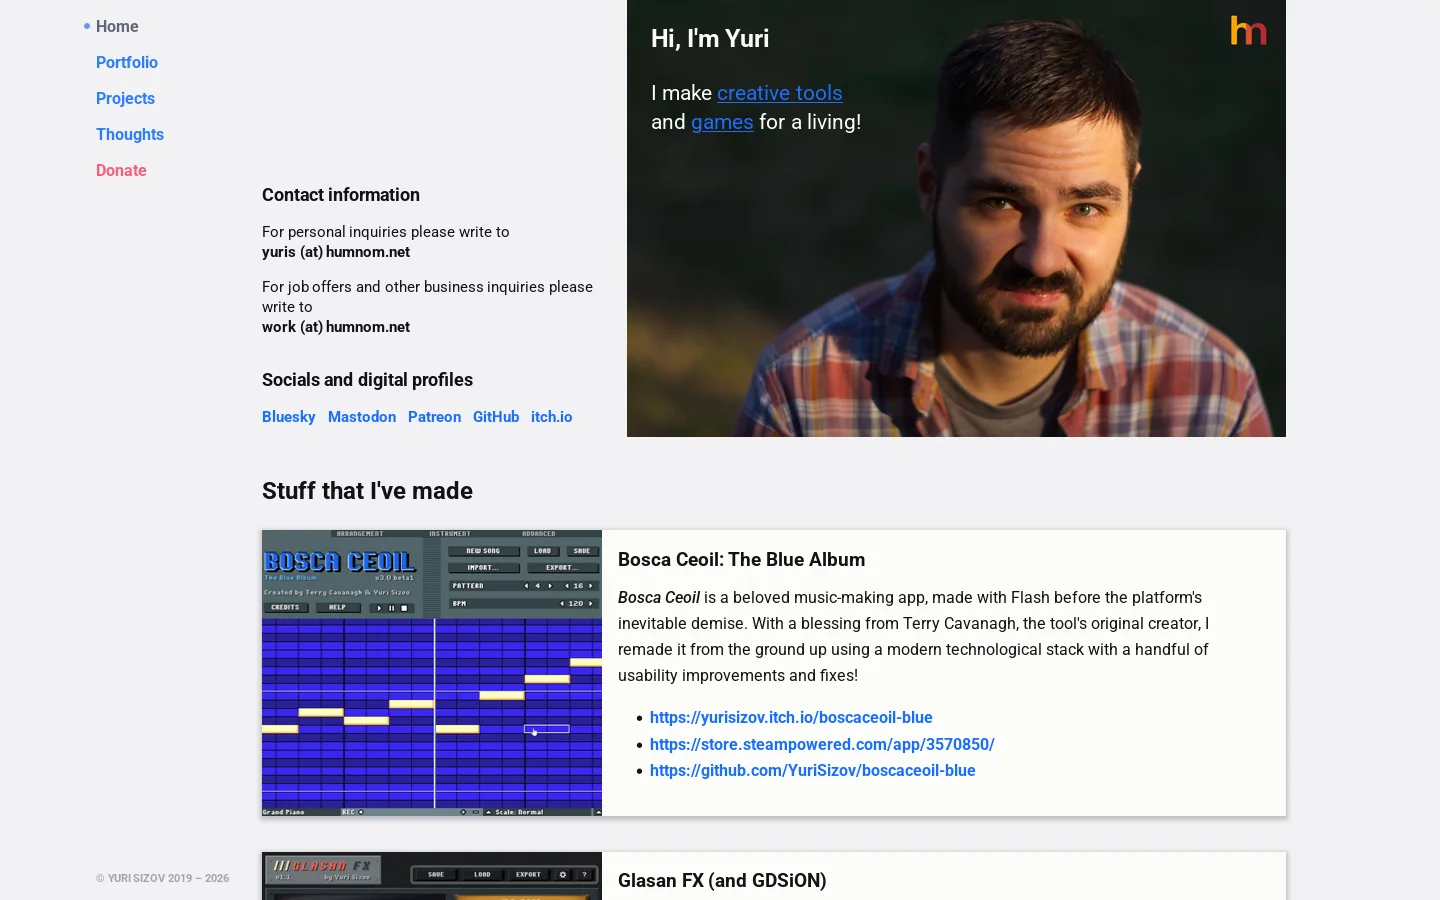1440x900 pixels.
Task: Click the 'Bosca Ceoil: The Blue Album' heading
Action: [x=742, y=560]
